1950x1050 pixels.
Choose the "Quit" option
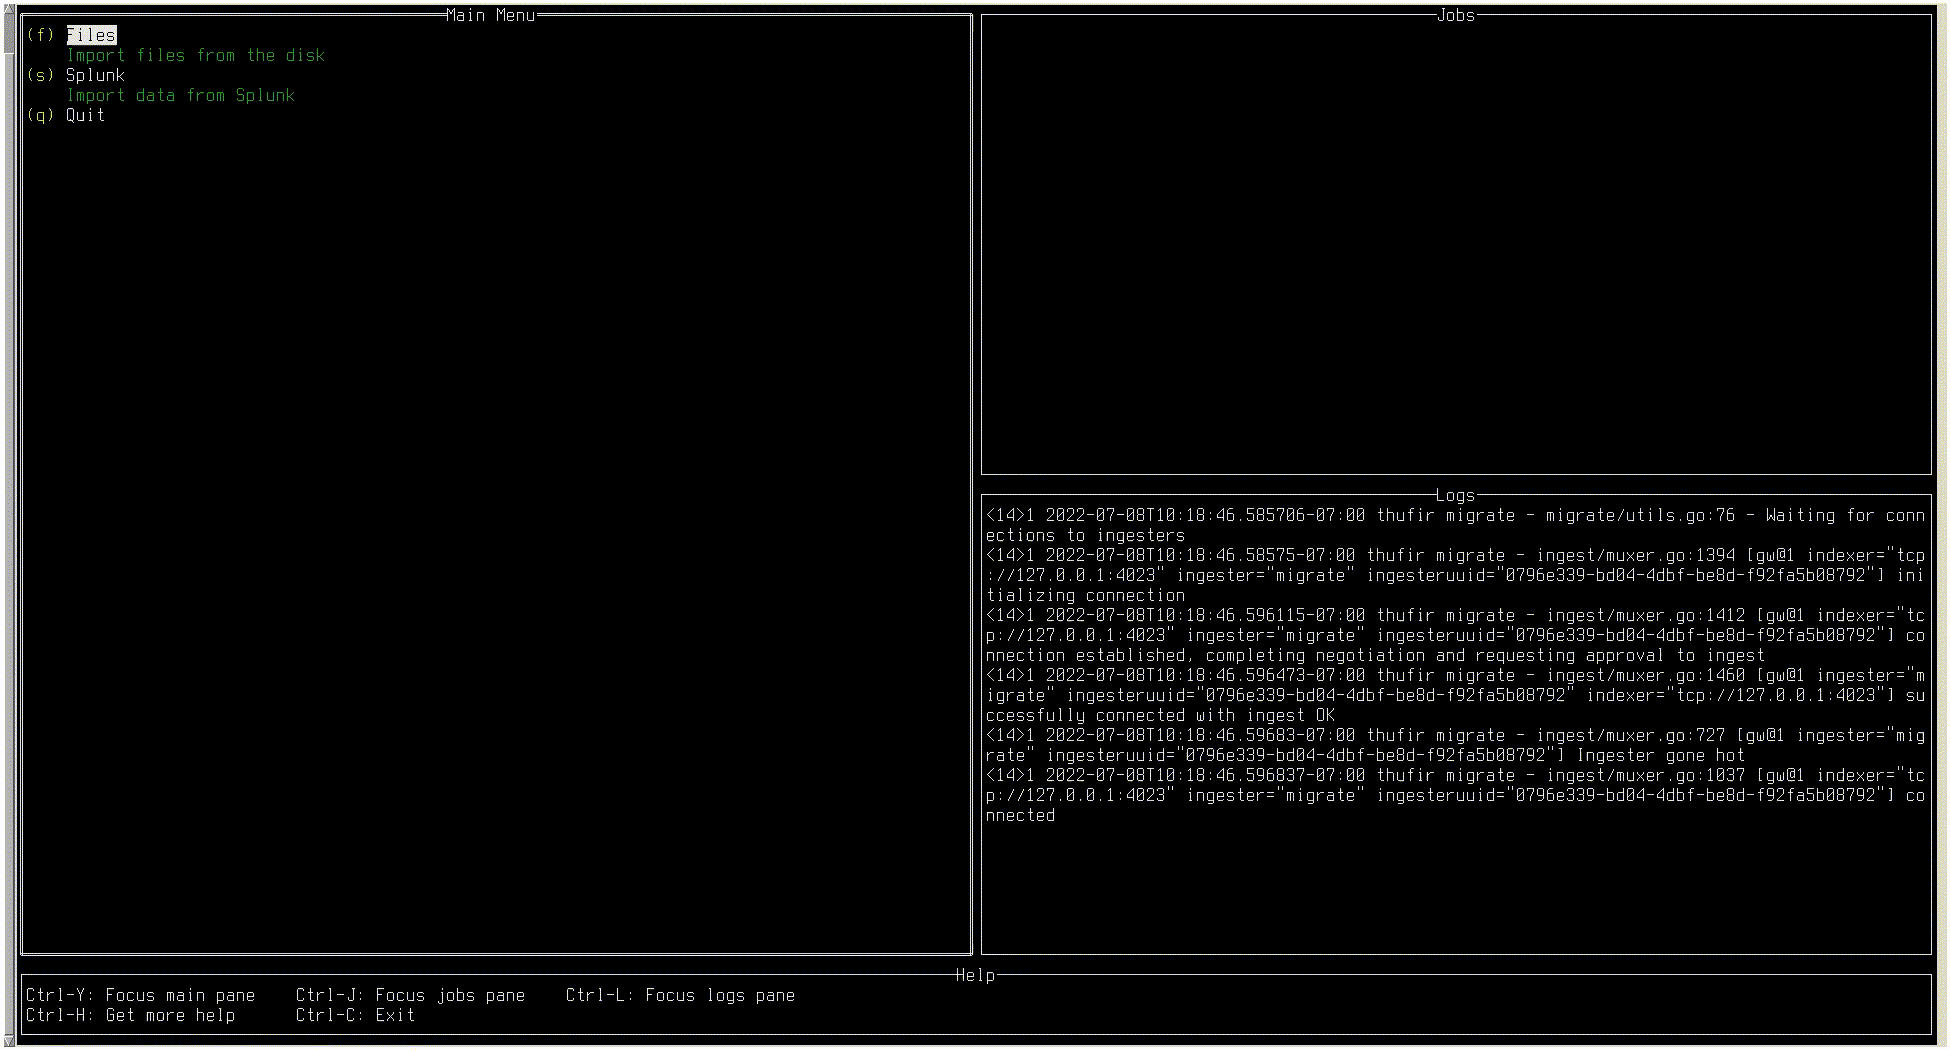click(84, 115)
